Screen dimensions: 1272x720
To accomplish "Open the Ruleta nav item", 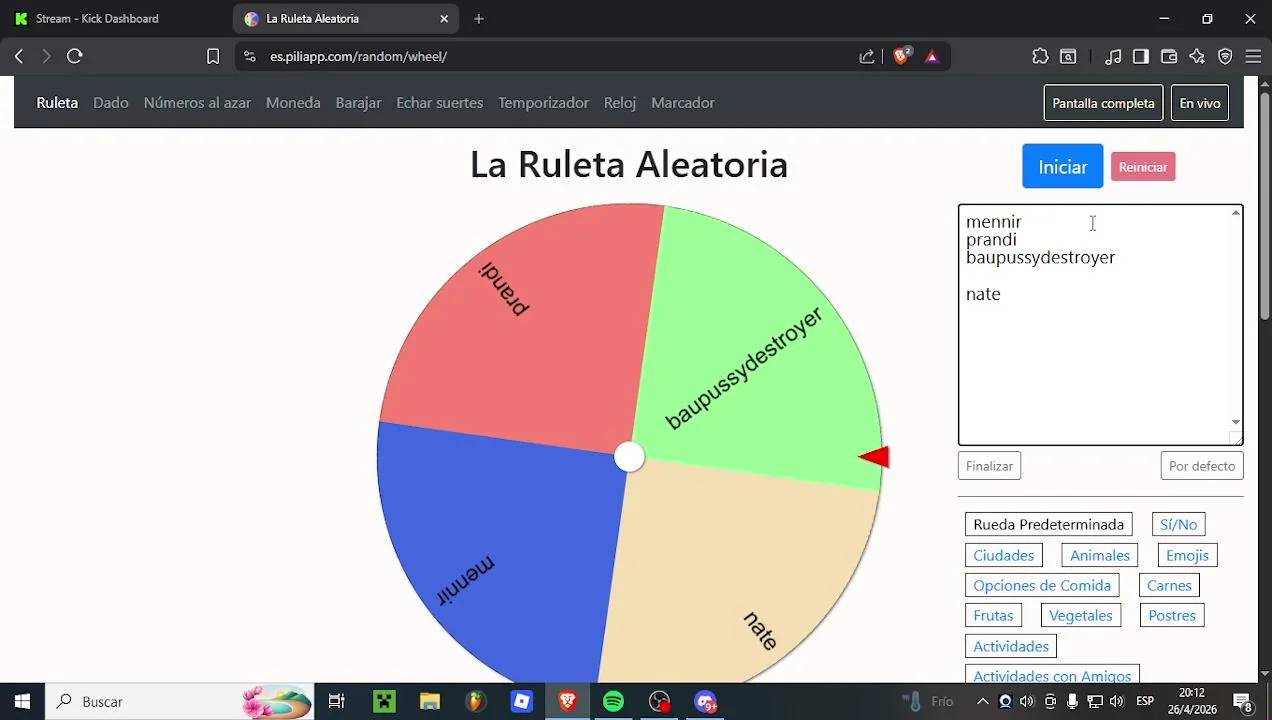I will click(x=57, y=103).
